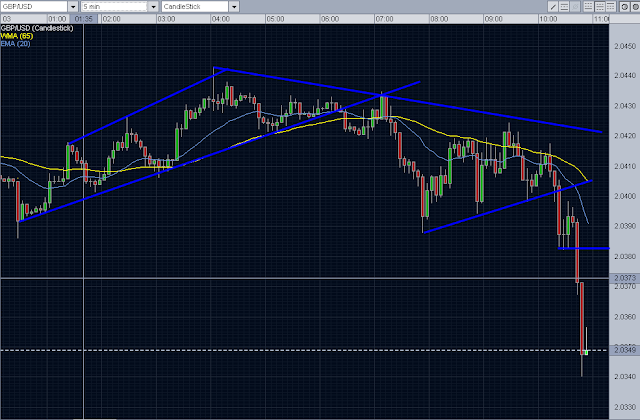The width and height of the screenshot is (640, 420).
Task: Click the 2.0349 current price tag
Action: [624, 350]
